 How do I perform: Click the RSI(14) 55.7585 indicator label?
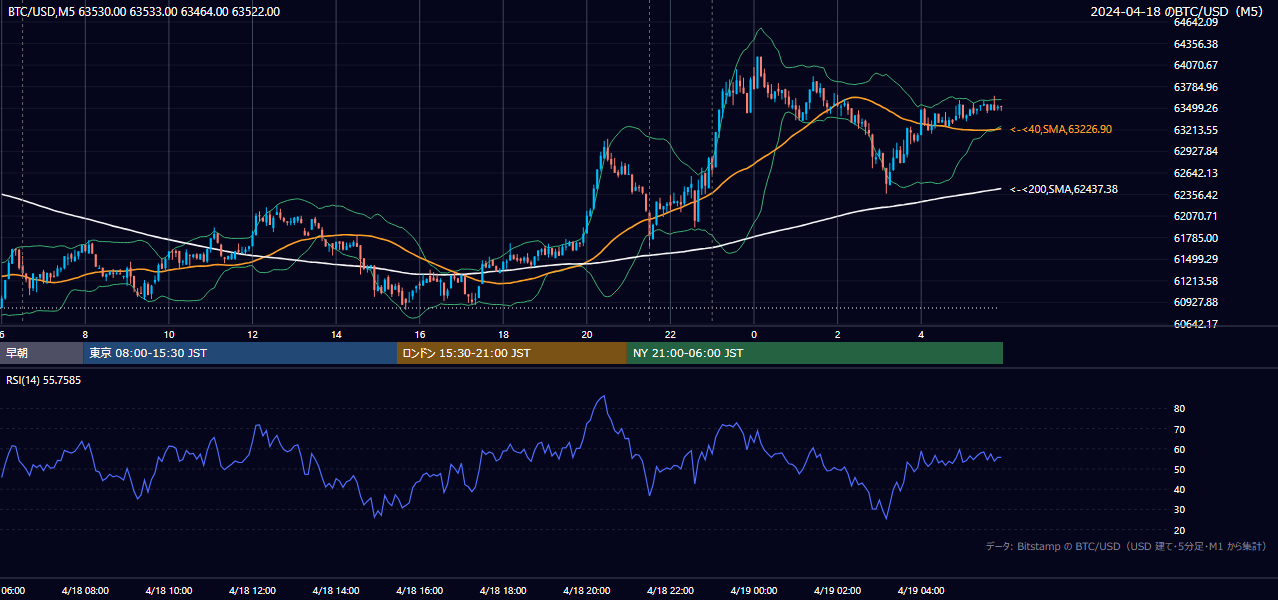(x=44, y=380)
